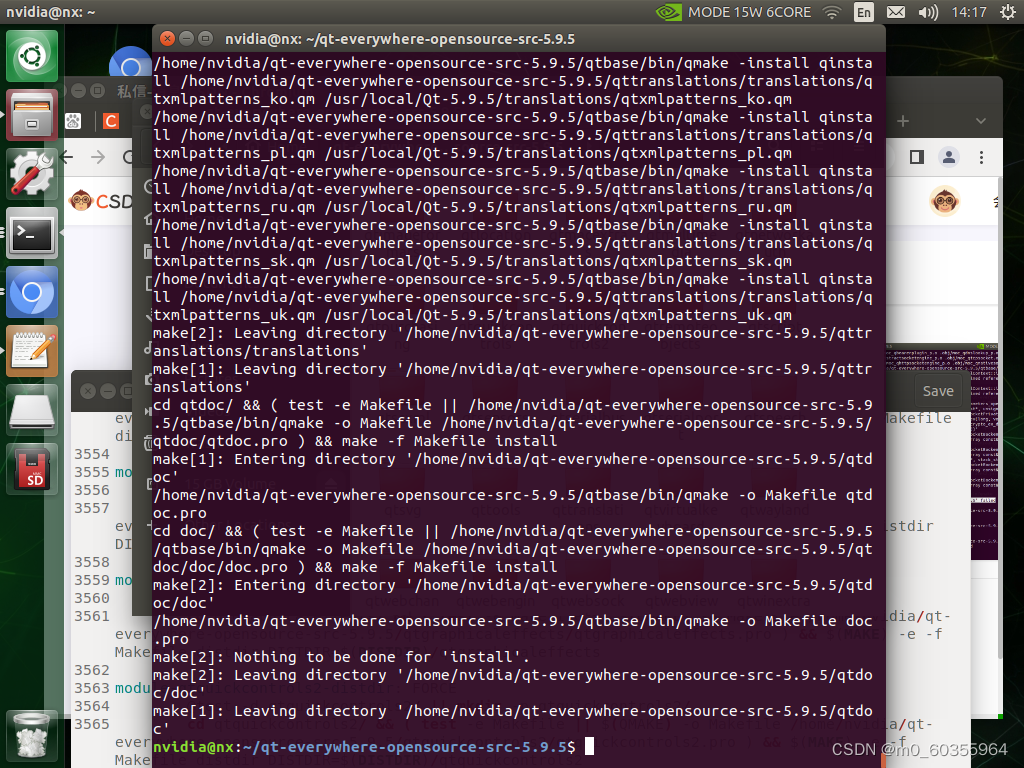The image size is (1024, 768).
Task: Show the 14:17 clock calendar
Action: (968, 12)
